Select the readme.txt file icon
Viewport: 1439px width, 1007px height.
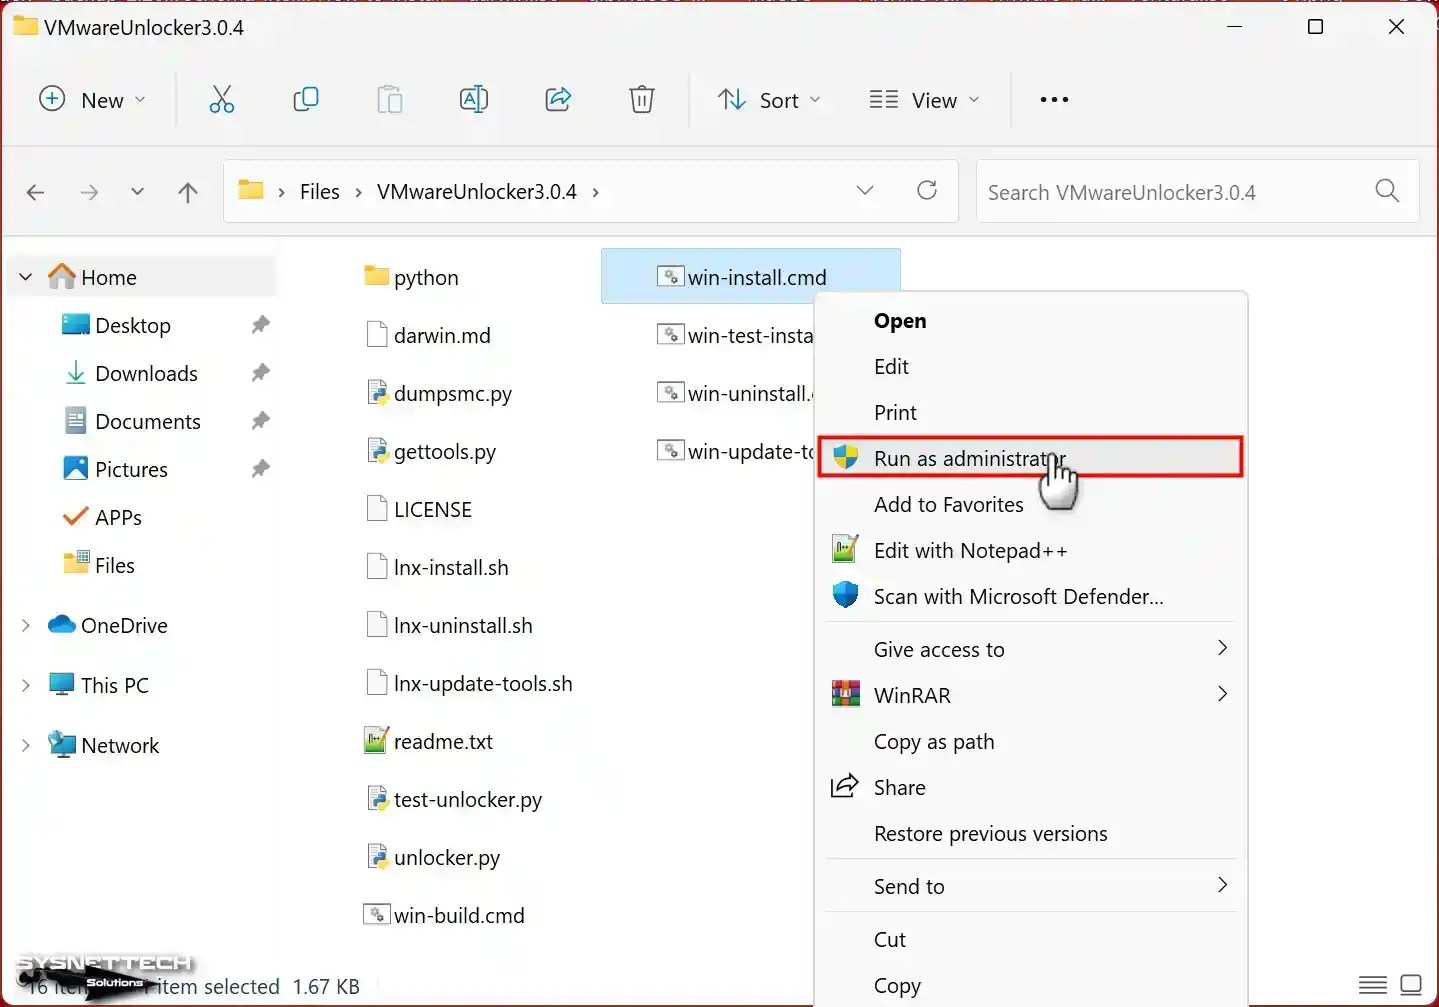click(x=376, y=741)
